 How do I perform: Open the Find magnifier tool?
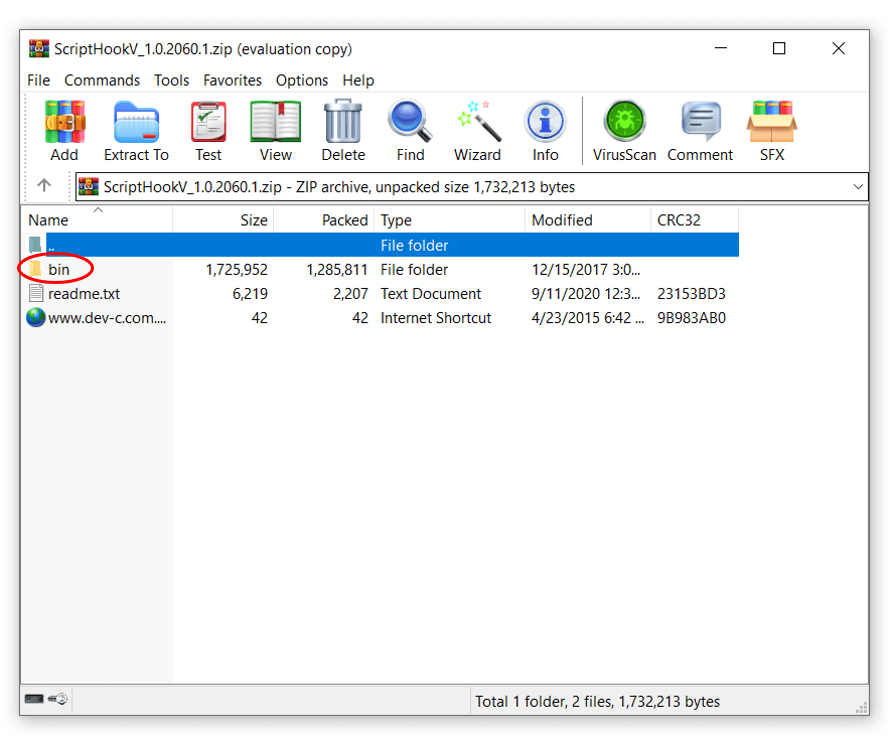coord(410,130)
